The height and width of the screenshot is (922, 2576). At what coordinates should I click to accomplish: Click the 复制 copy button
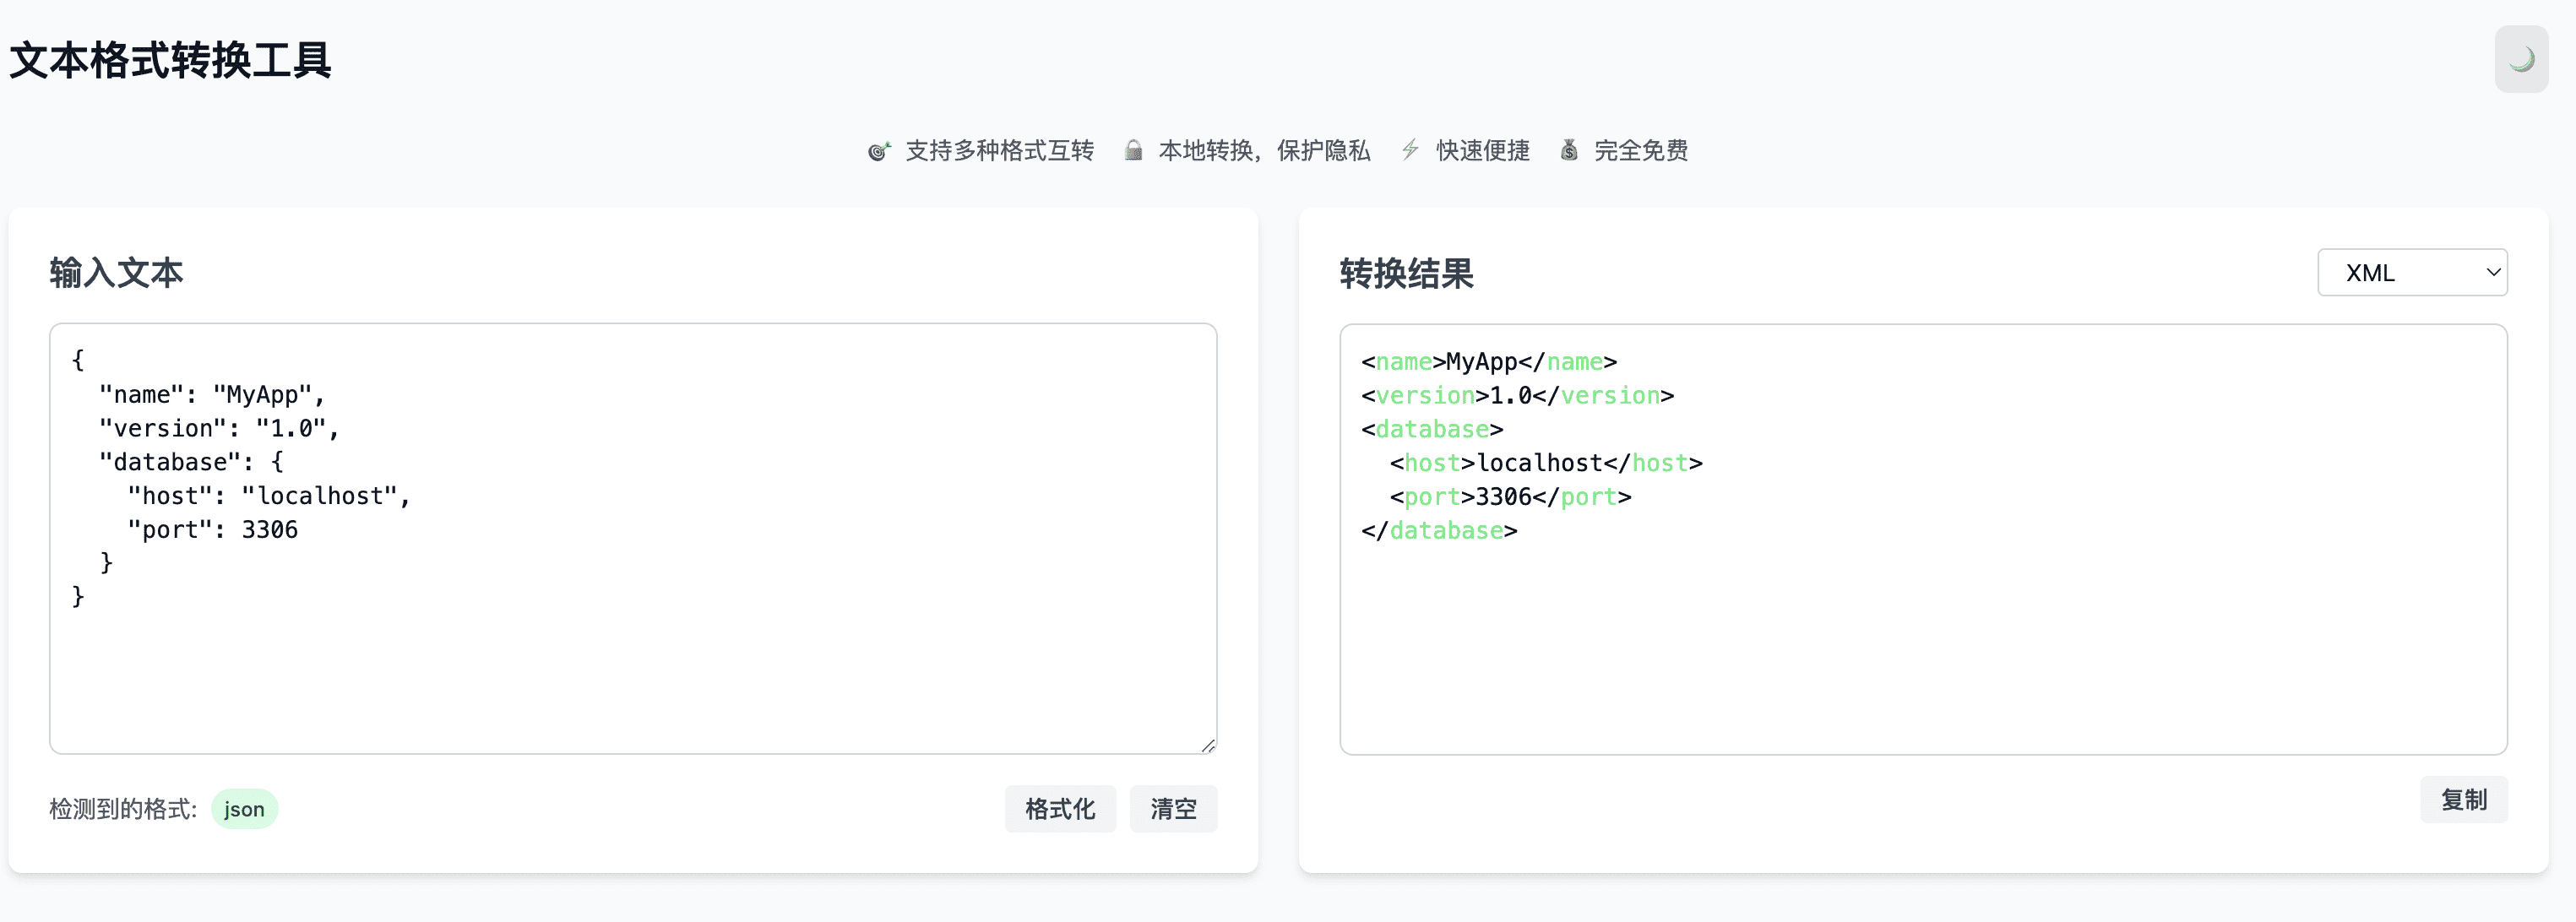tap(2463, 800)
